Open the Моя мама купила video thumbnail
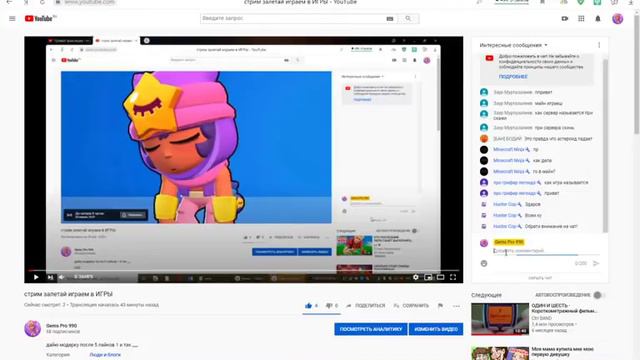This screenshot has height=360, width=640. [x=500, y=353]
